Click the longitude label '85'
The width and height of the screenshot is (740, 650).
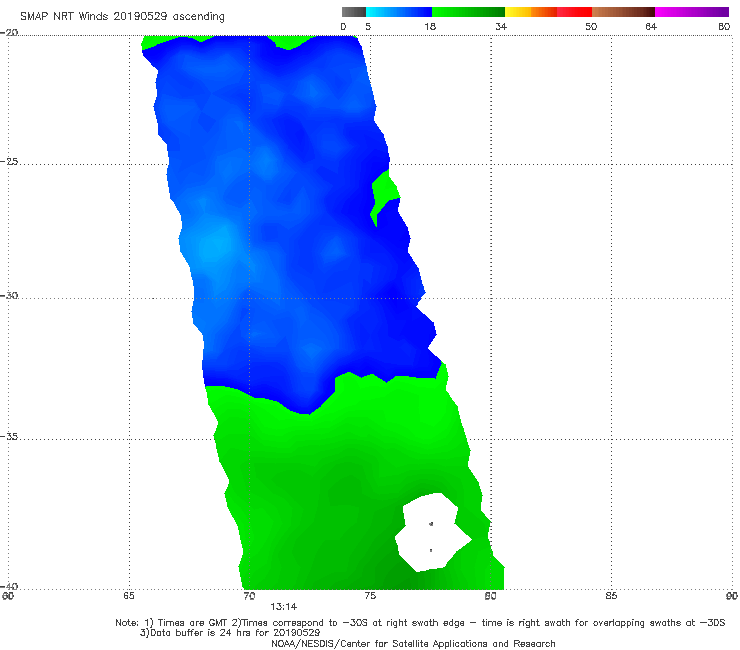(611, 596)
